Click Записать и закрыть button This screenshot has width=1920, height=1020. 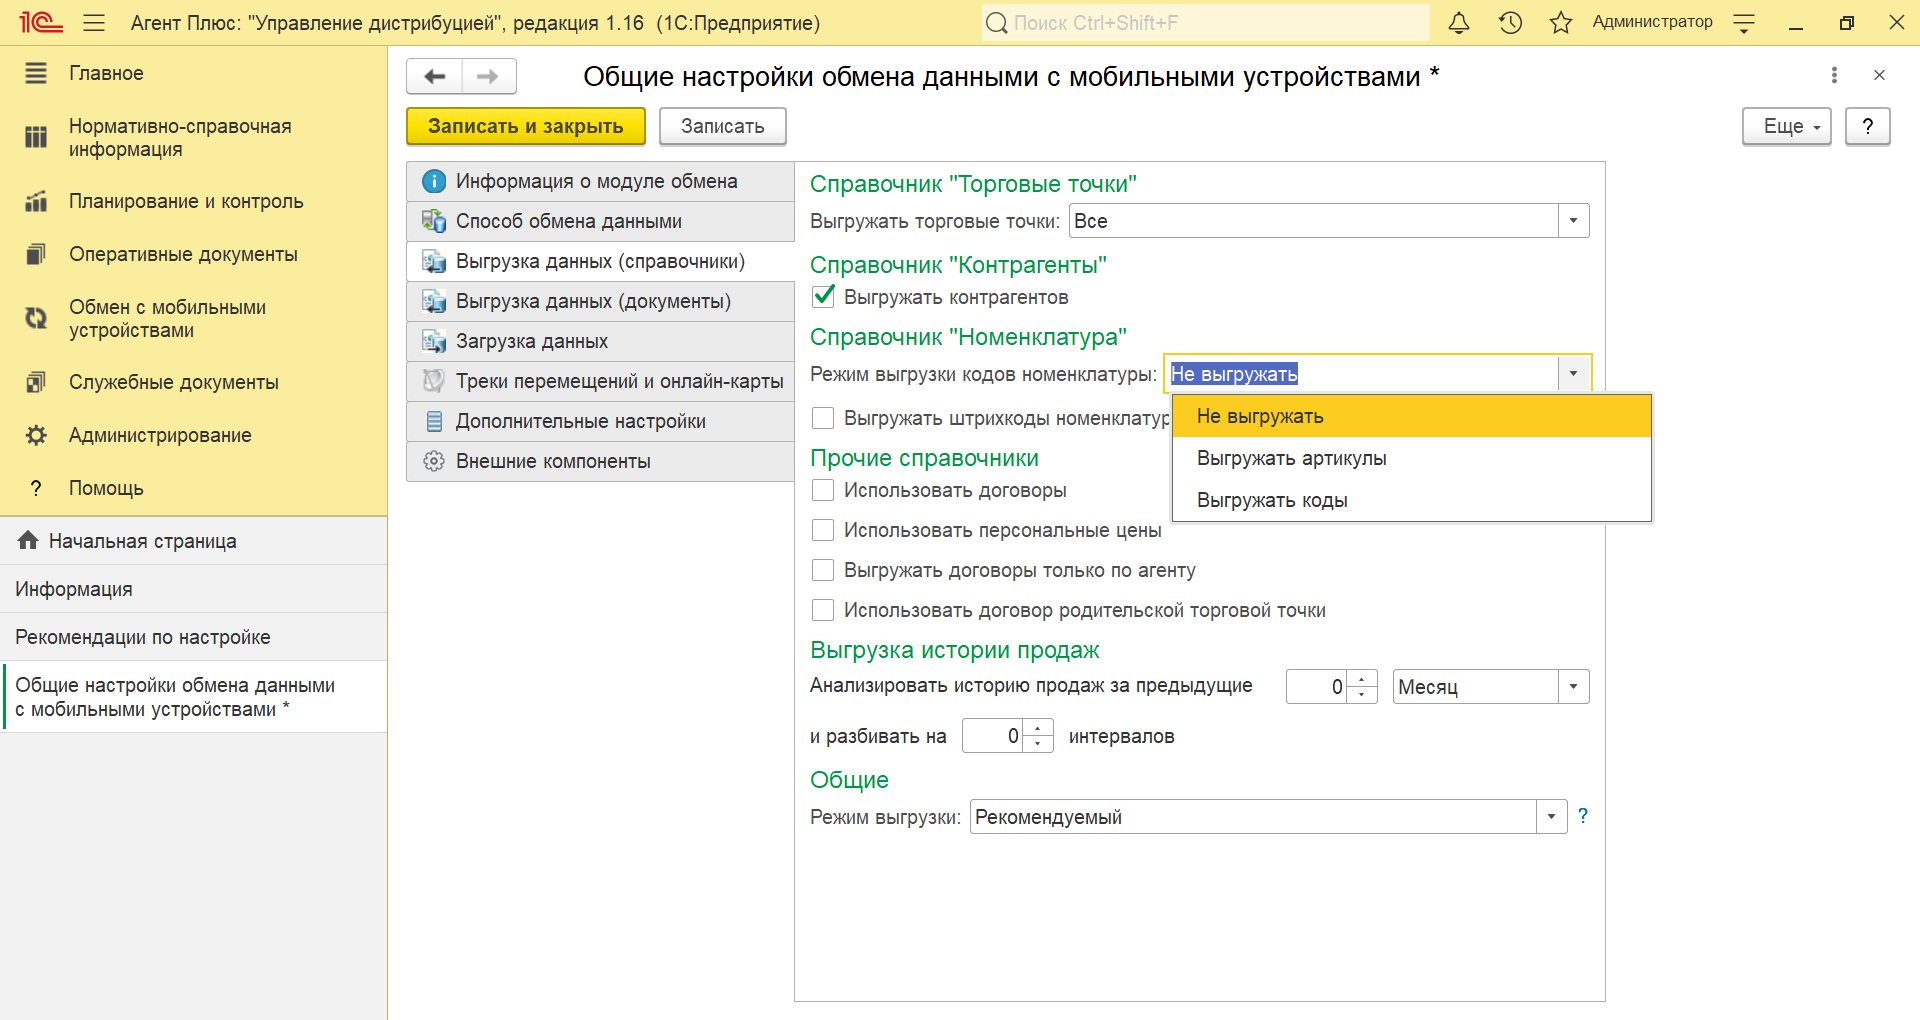coord(525,126)
